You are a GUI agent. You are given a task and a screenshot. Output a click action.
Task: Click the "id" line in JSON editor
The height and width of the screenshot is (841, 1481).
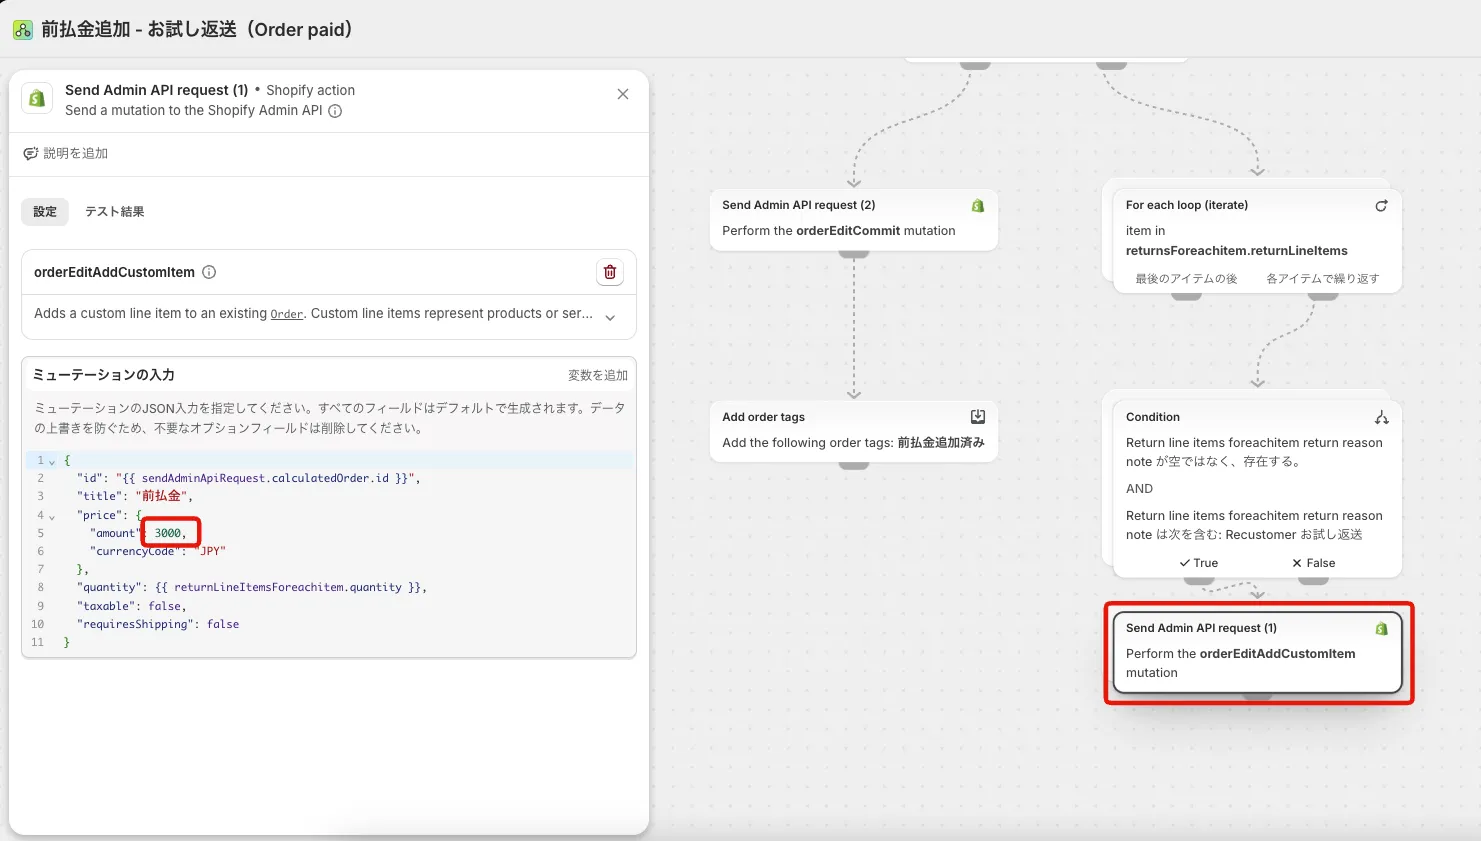(x=249, y=478)
